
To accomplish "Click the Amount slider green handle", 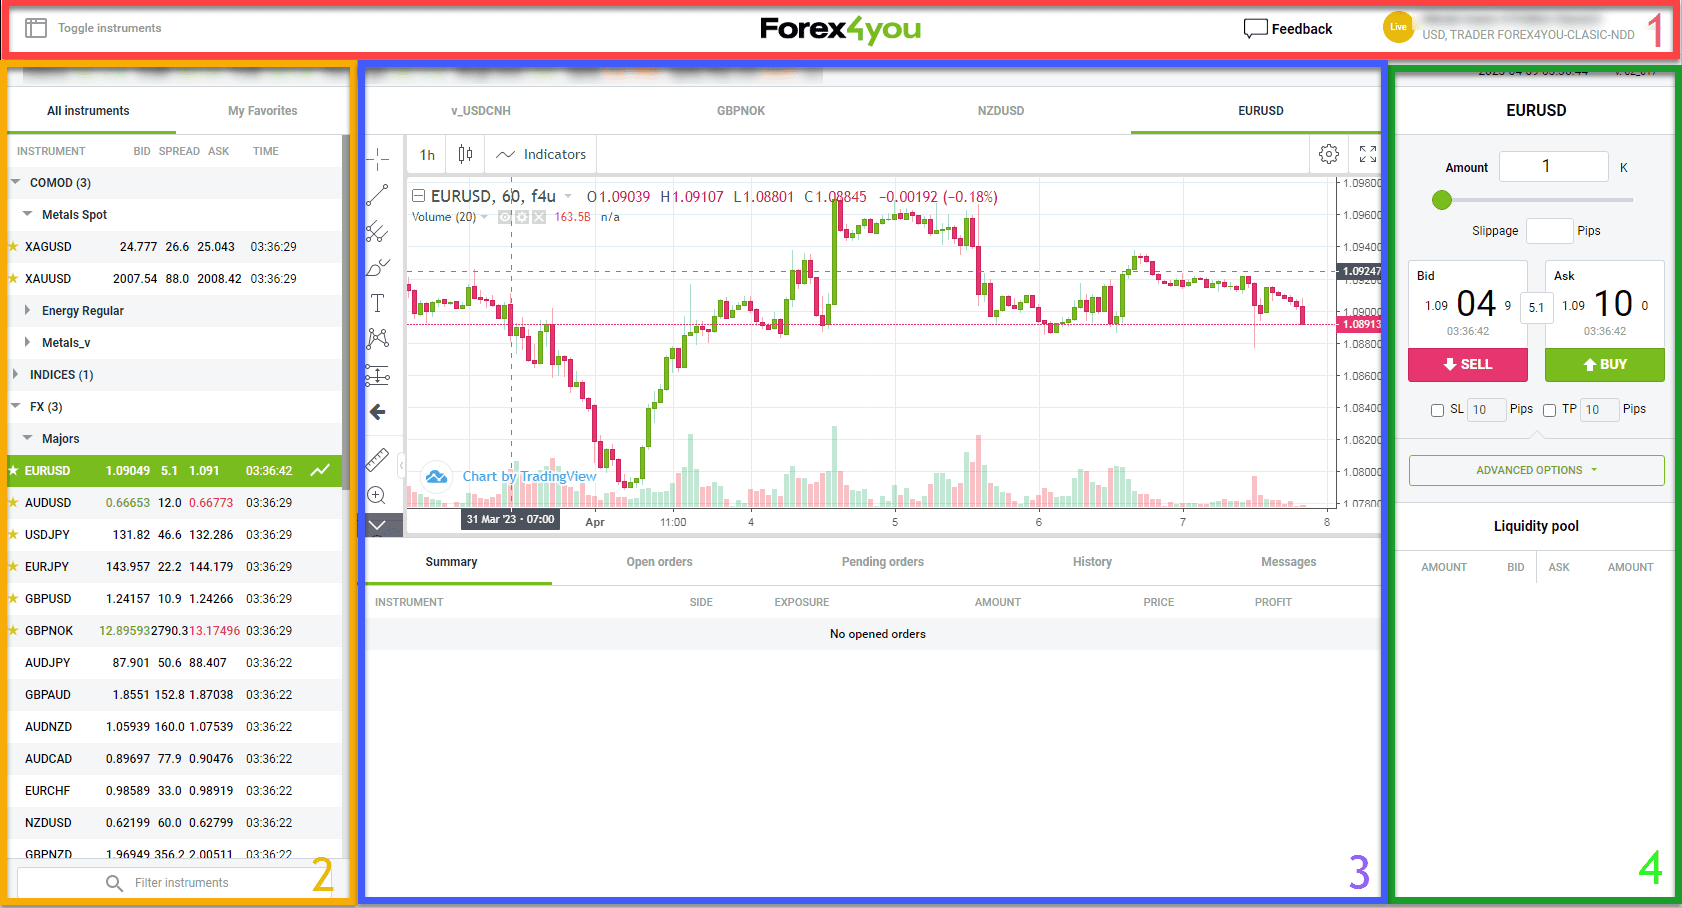I will pos(1442,200).
